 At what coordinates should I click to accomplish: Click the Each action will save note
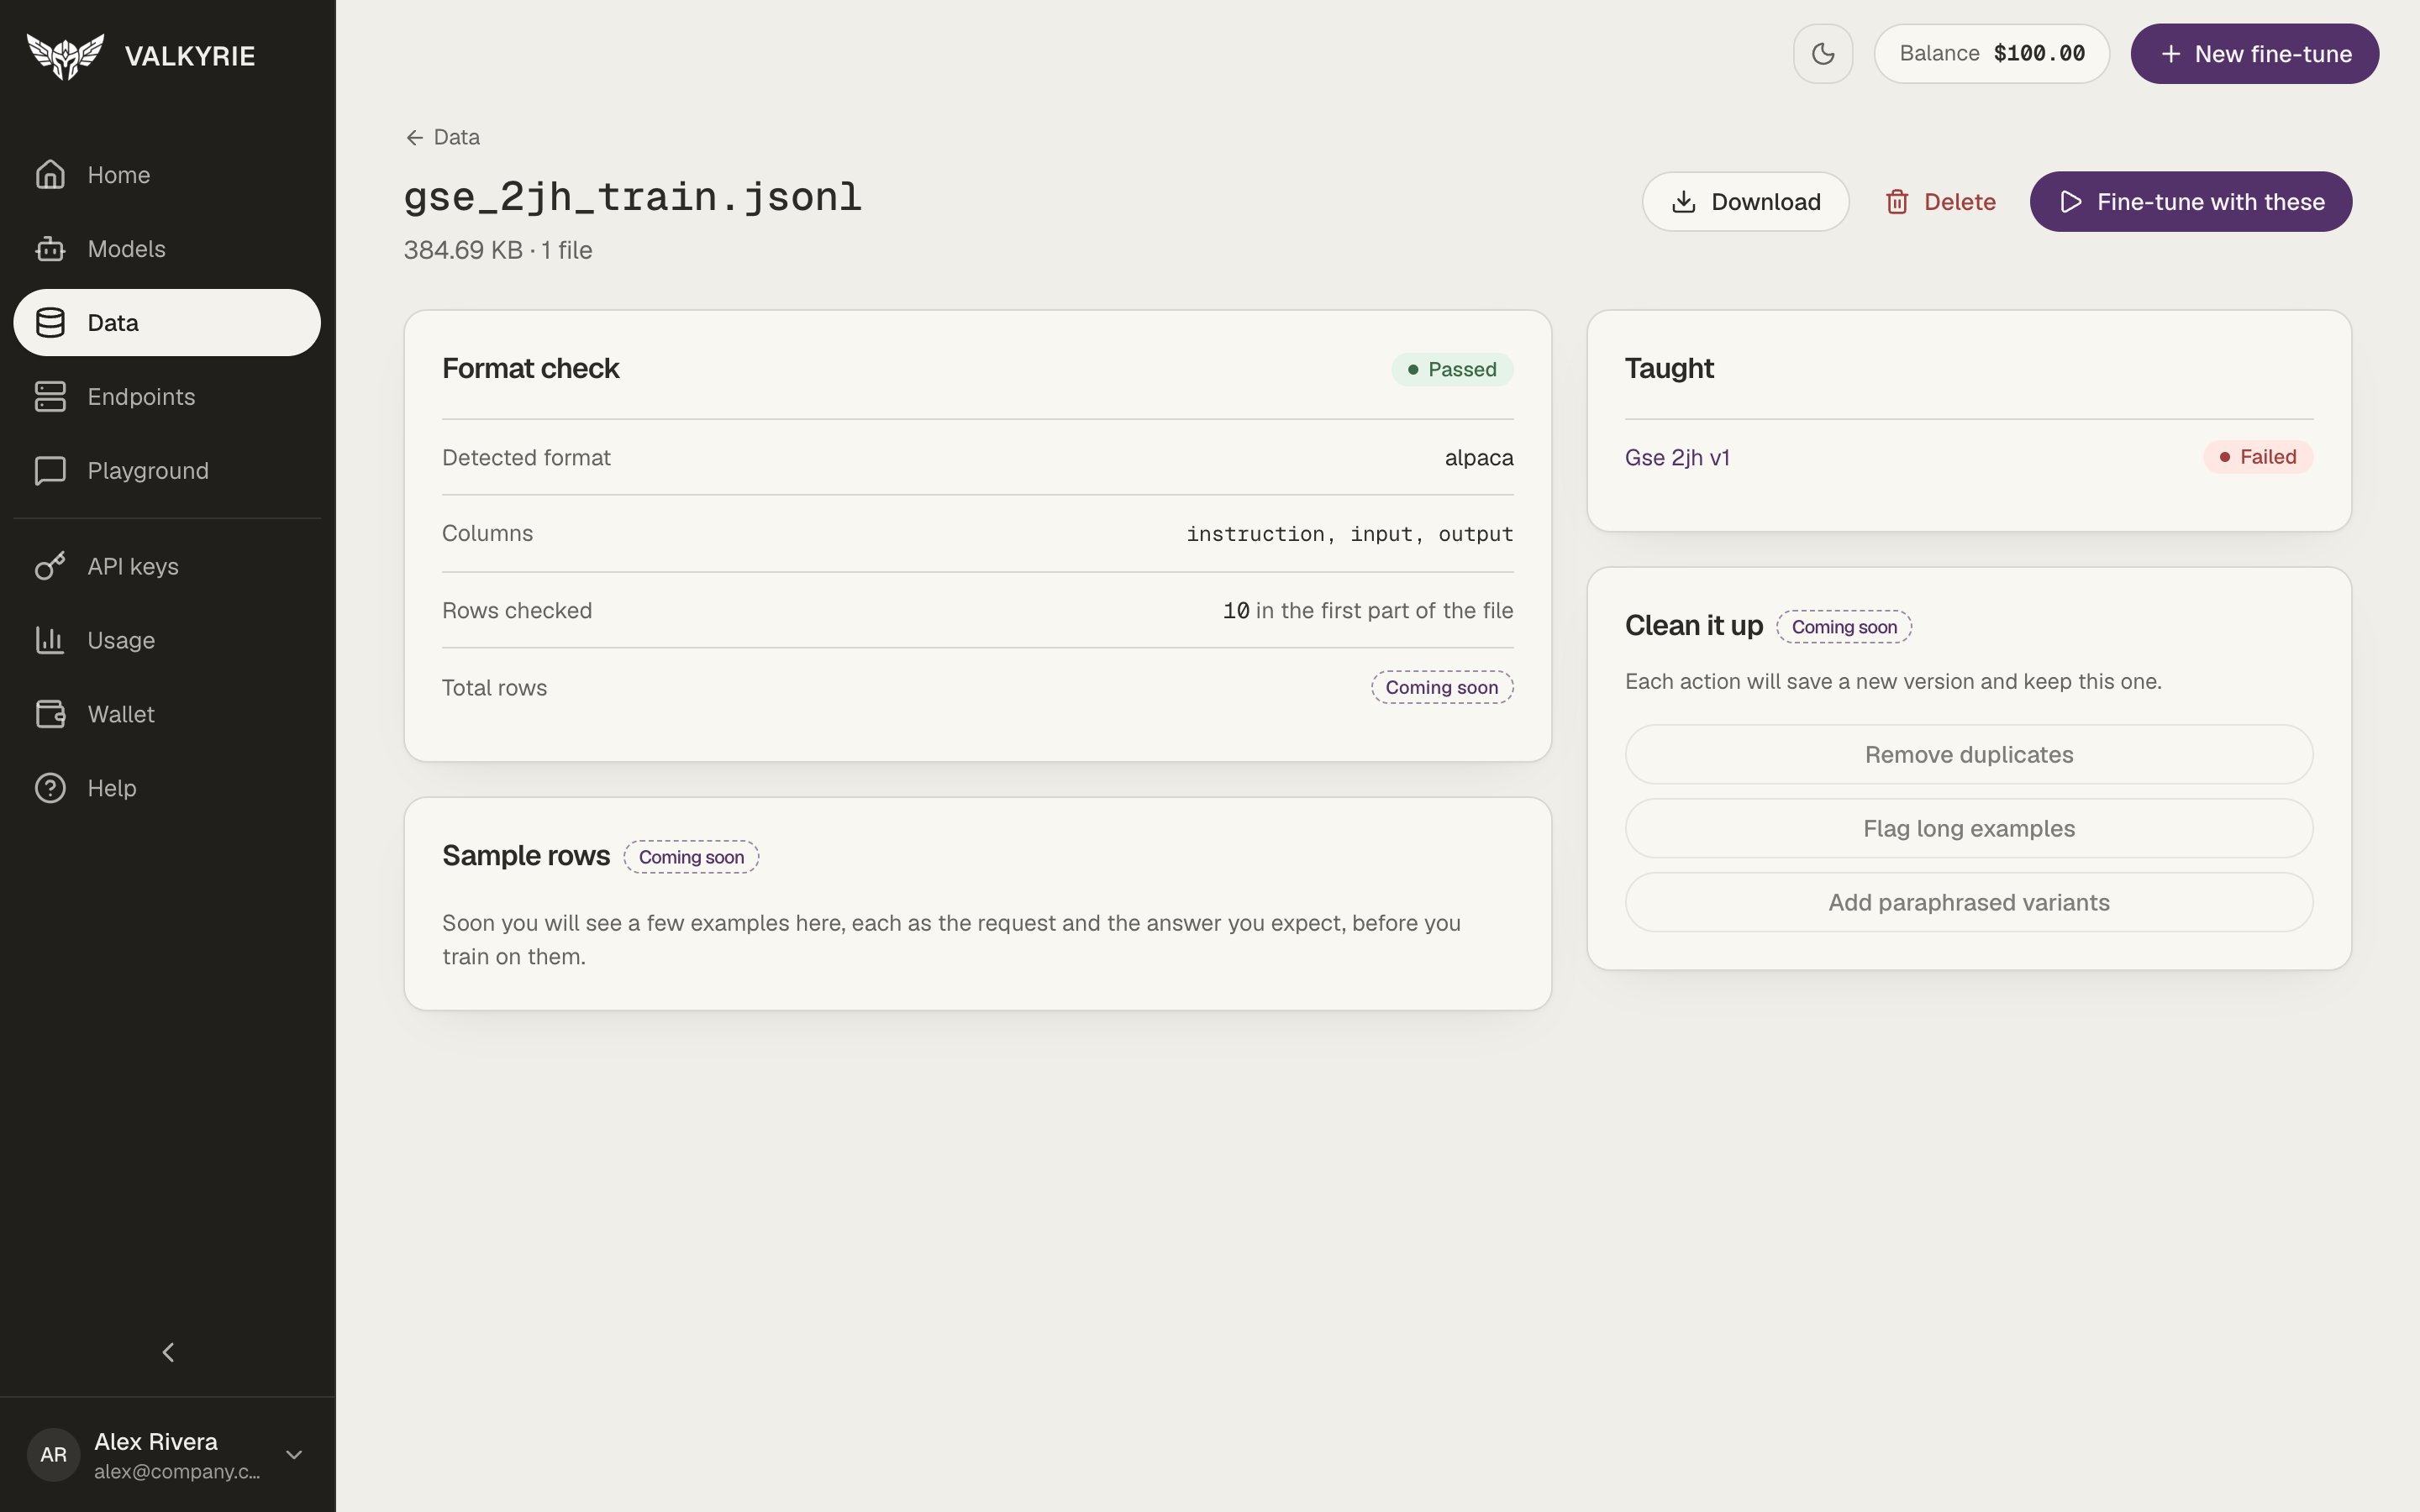pyautogui.click(x=1893, y=681)
